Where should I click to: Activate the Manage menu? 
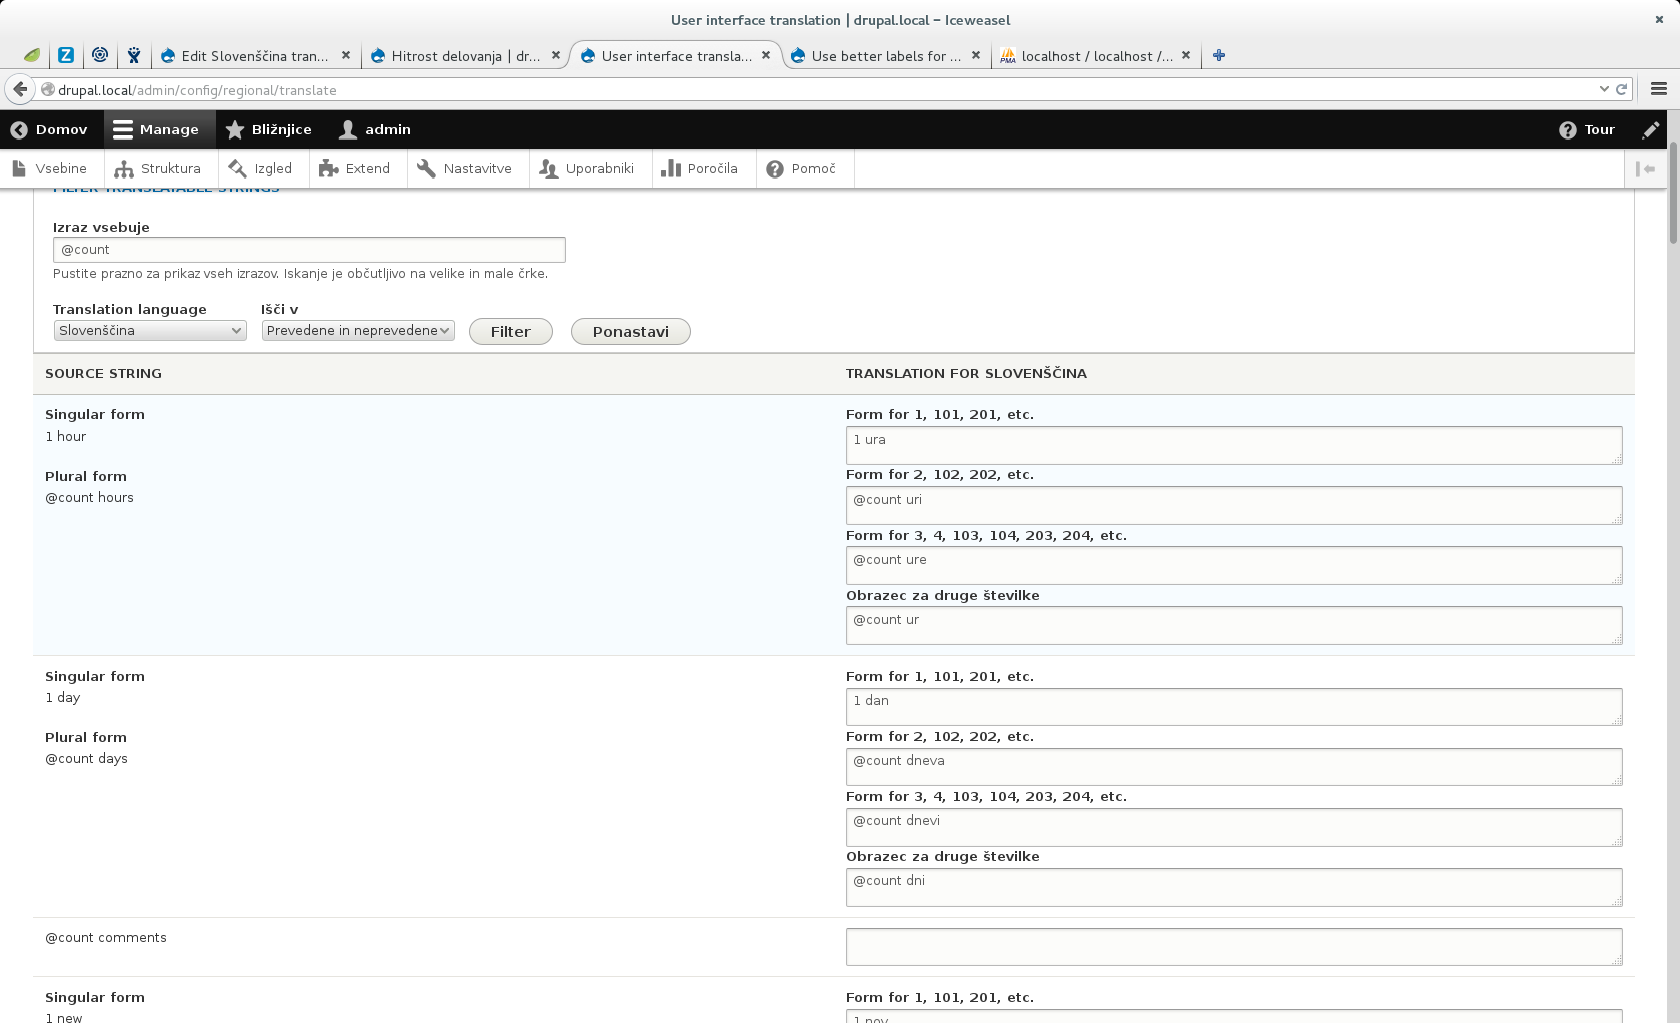158,129
